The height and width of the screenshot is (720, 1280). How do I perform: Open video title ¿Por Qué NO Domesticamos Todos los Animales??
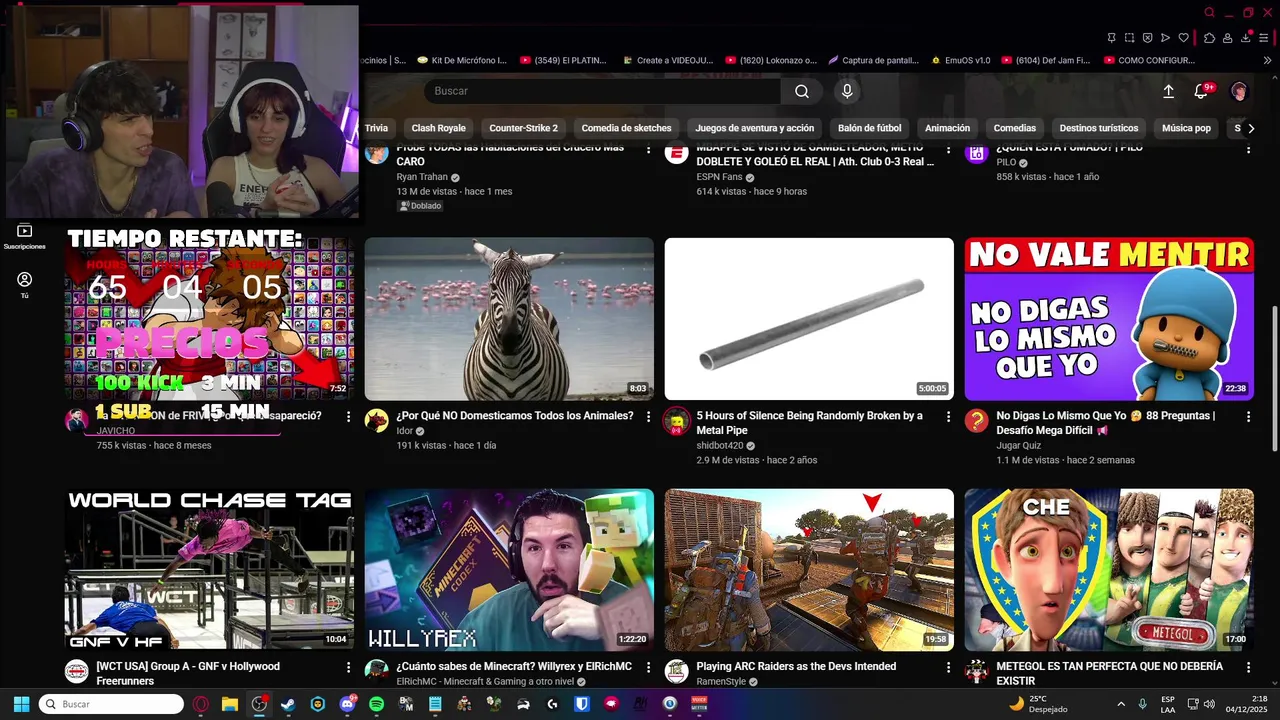(x=515, y=416)
